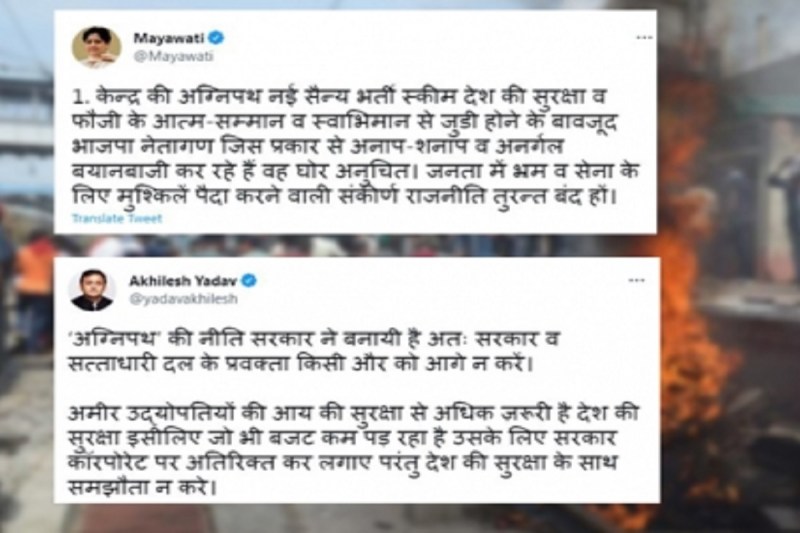Image resolution: width=800 pixels, height=533 pixels.
Task: Open the @yadavakhilesh handle
Action: (183, 299)
